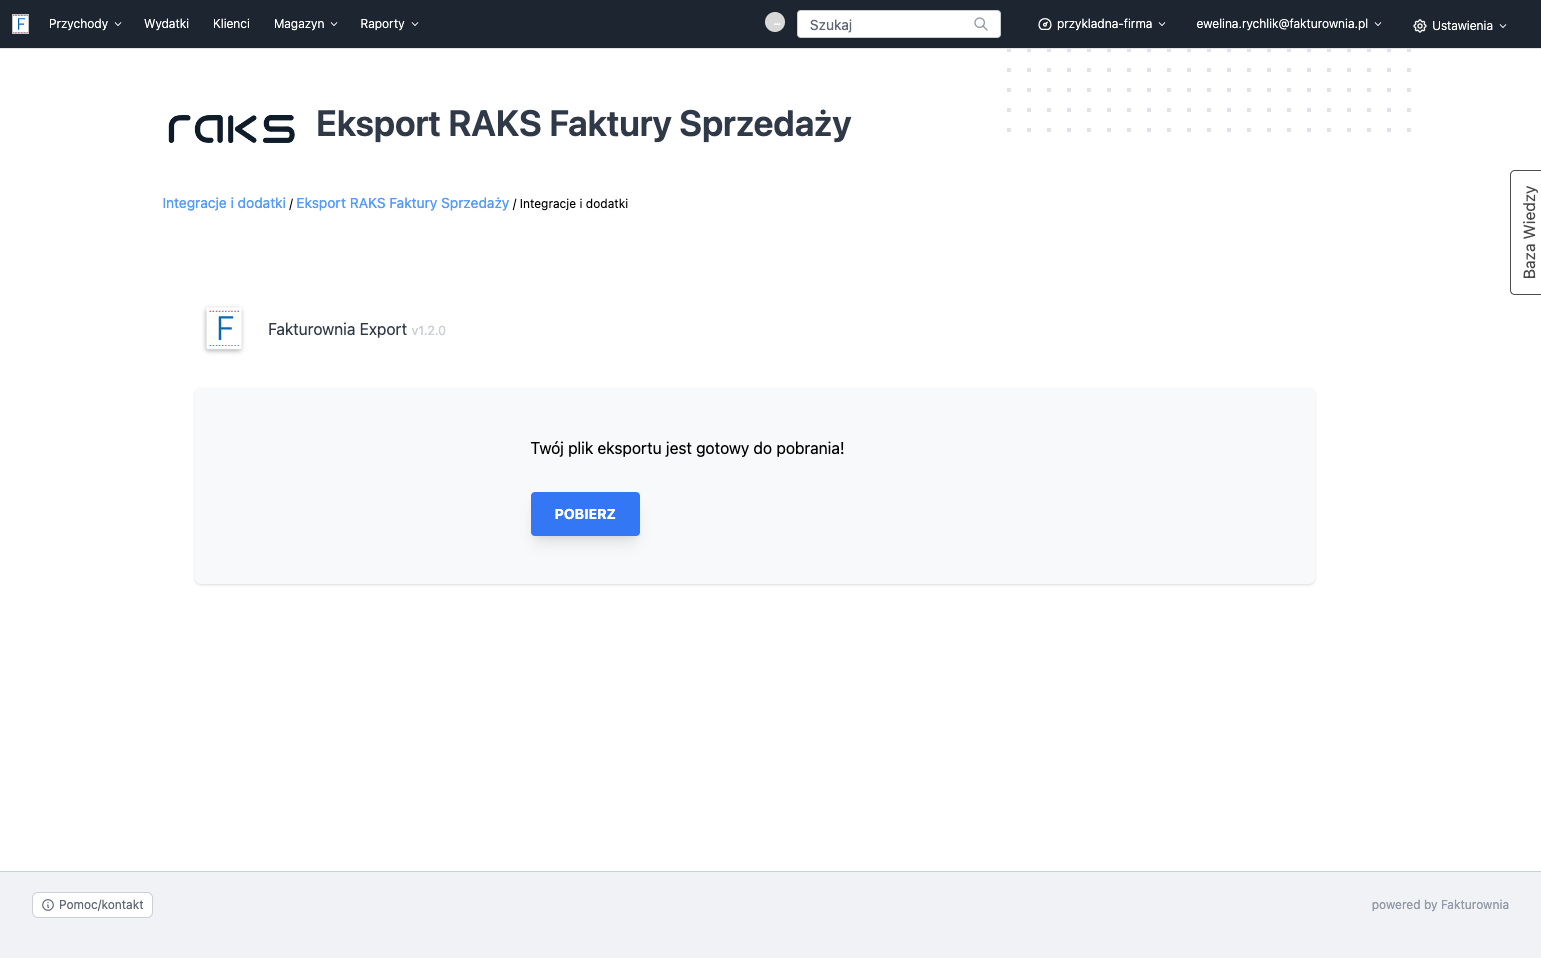Click the RAKS logo in the heading
1541x958 pixels.
click(232, 129)
